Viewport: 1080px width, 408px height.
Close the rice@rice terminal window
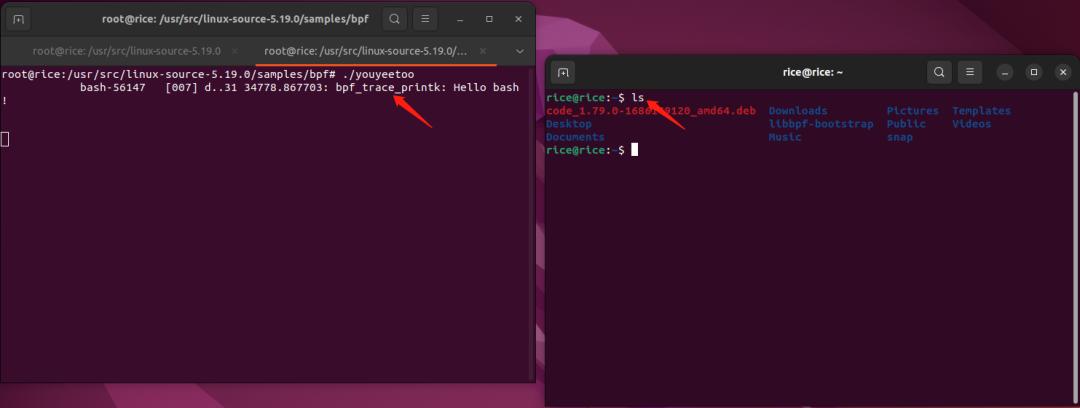(x=1063, y=72)
